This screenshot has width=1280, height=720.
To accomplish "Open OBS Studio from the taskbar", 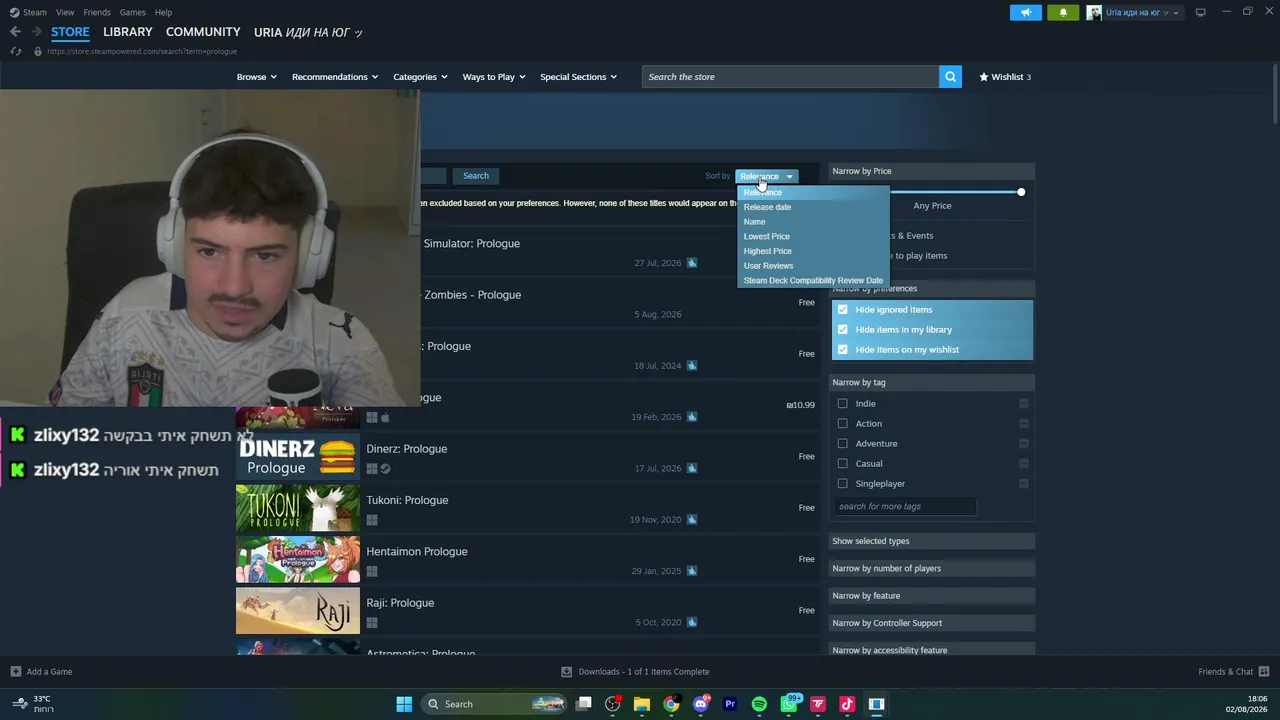I will [x=613, y=704].
